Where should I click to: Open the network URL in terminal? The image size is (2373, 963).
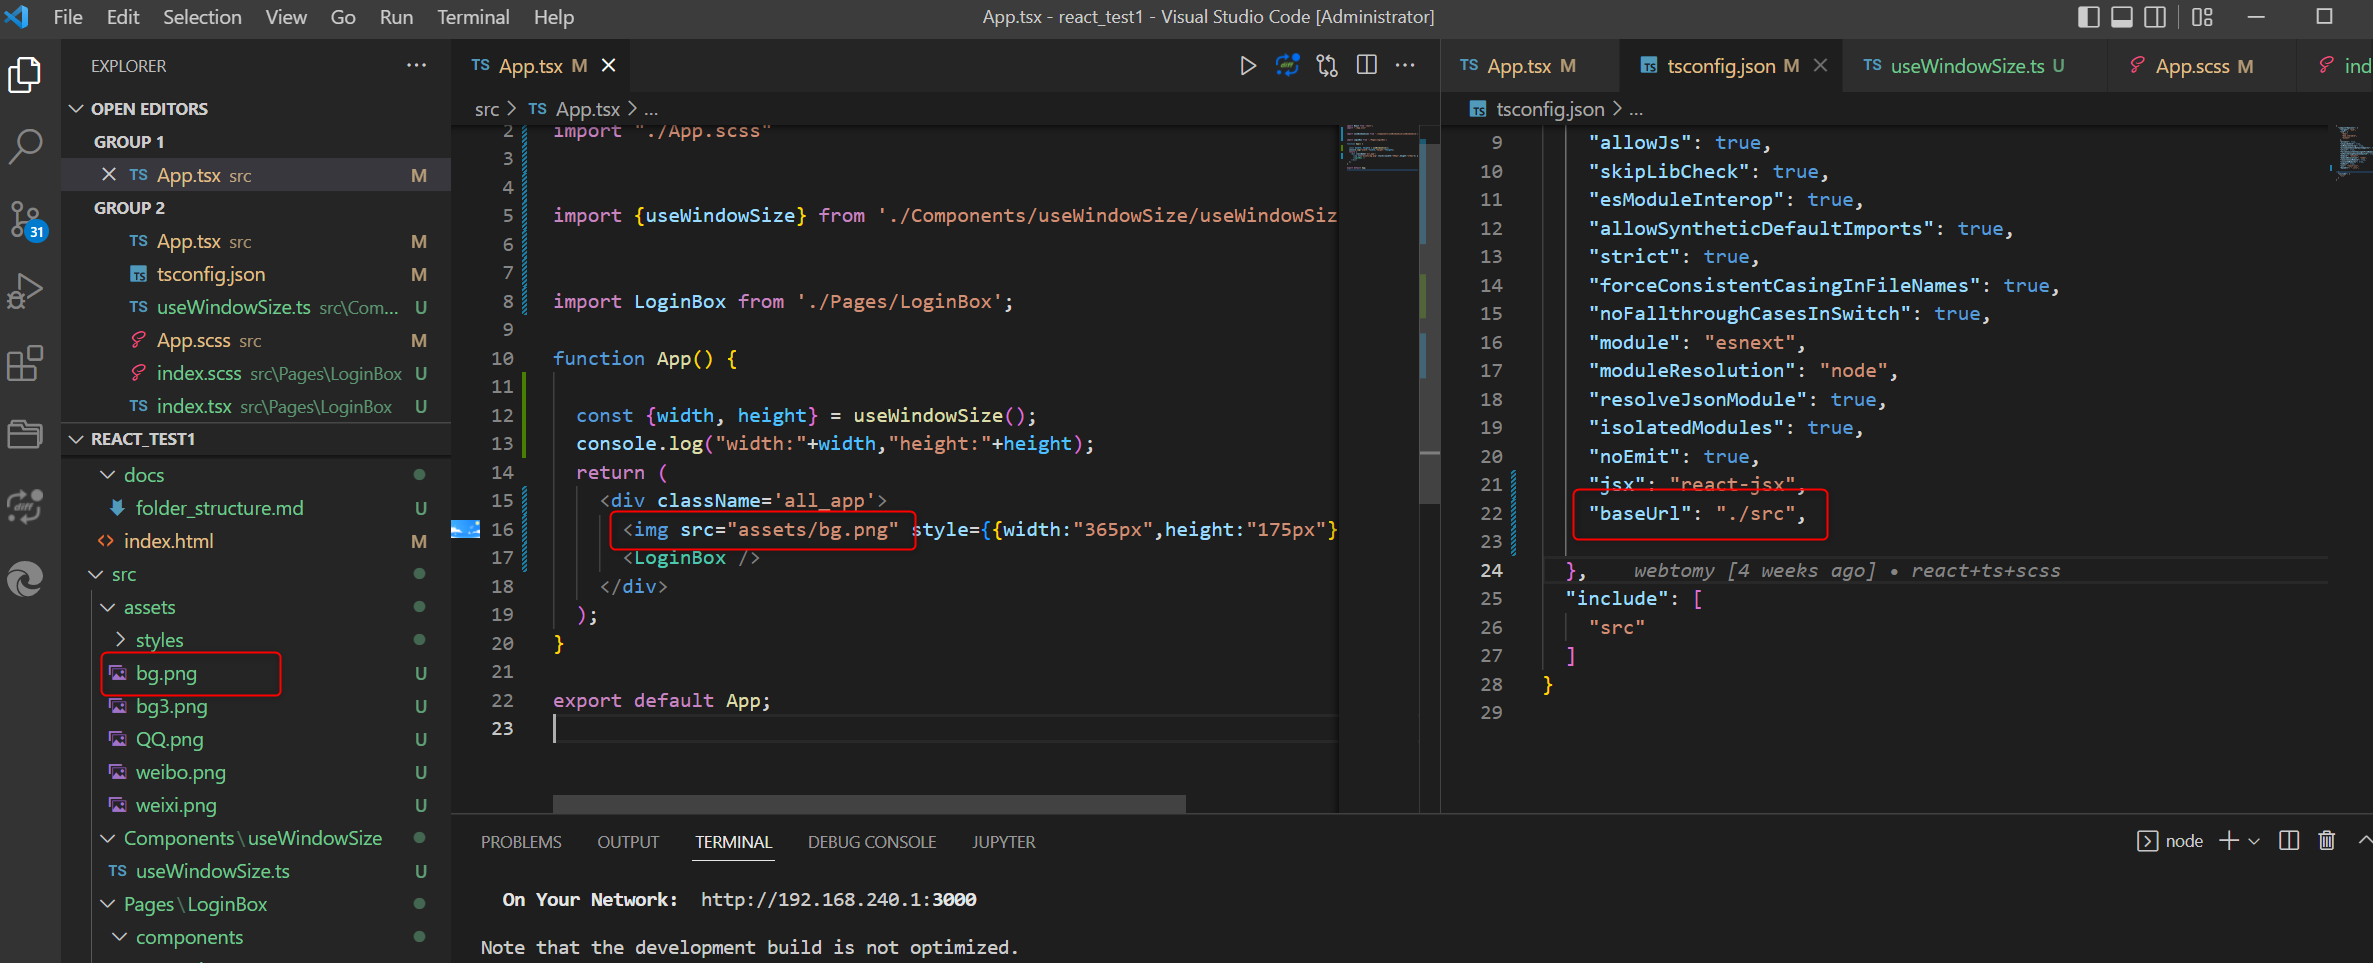coord(838,899)
